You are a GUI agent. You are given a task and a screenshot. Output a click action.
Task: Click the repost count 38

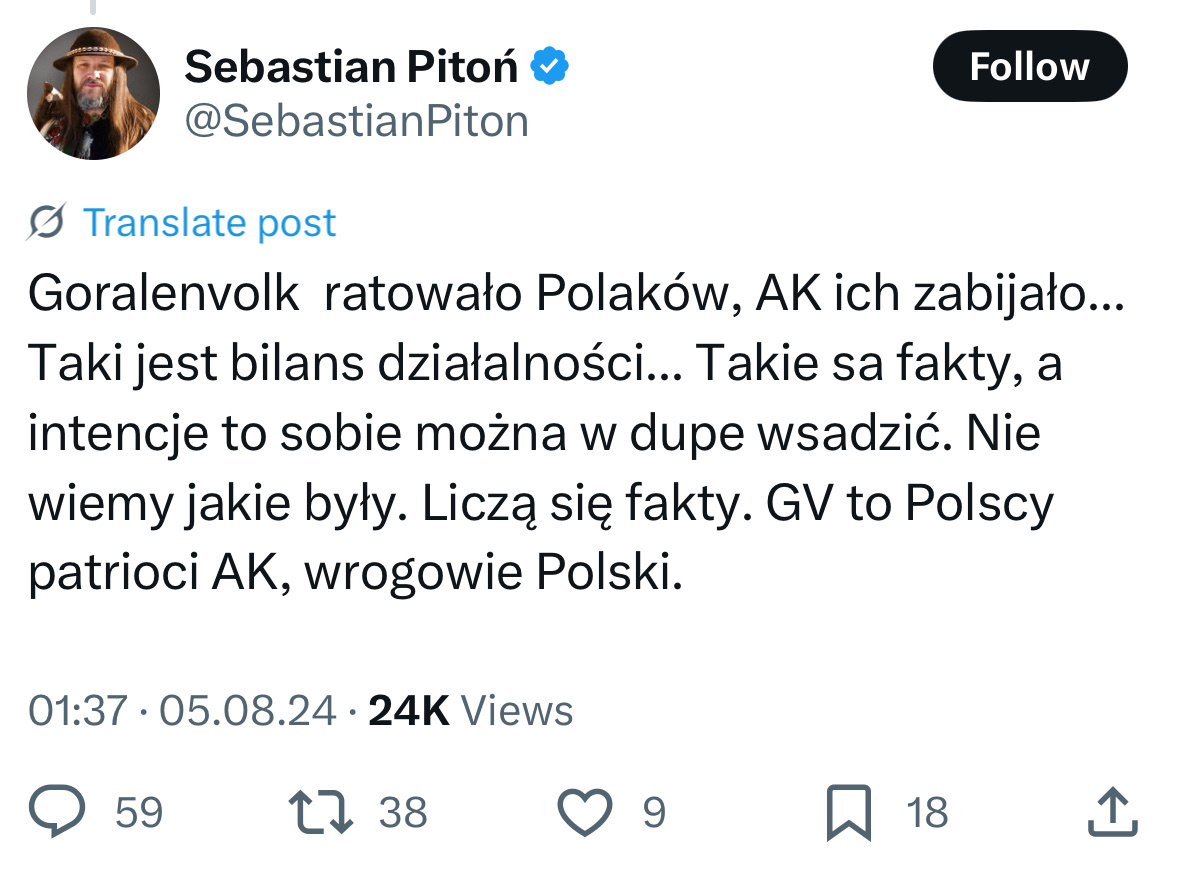tap(403, 812)
